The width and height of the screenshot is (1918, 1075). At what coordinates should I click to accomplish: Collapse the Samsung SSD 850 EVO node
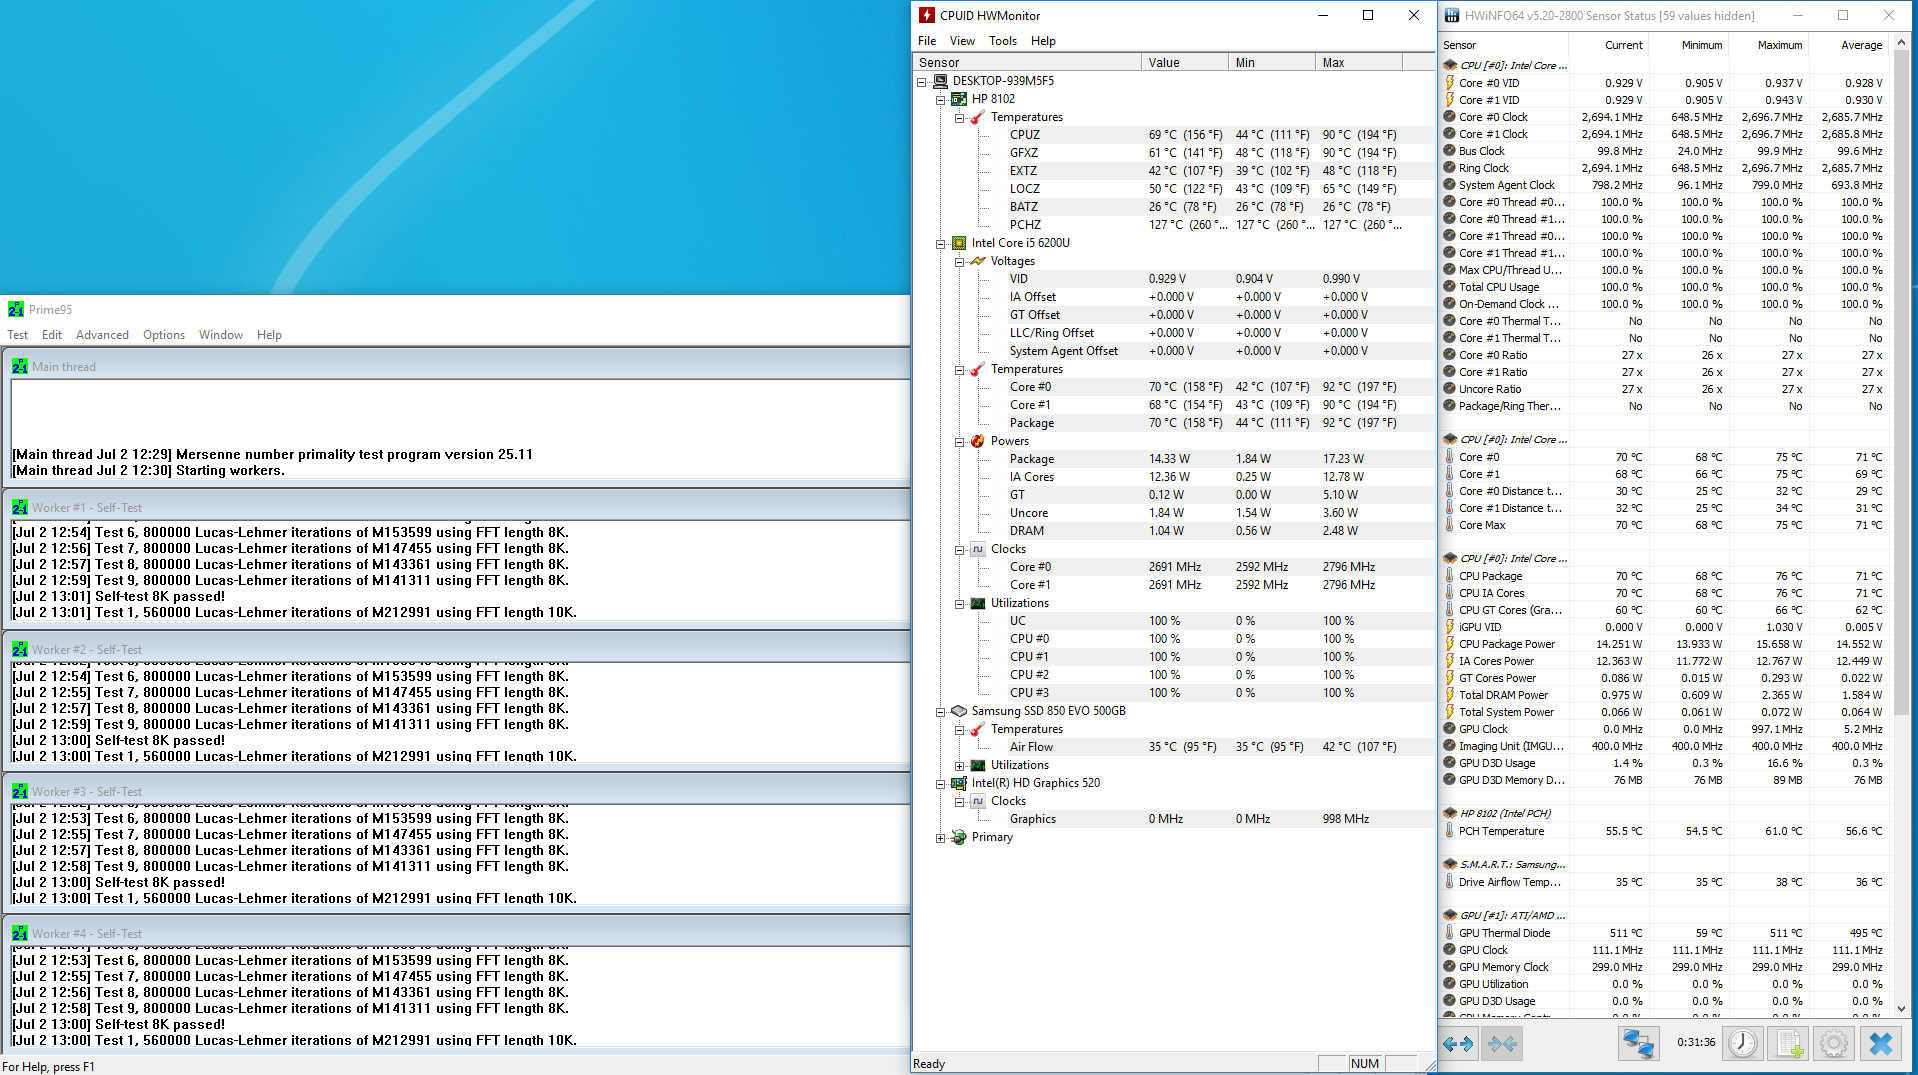coord(941,712)
